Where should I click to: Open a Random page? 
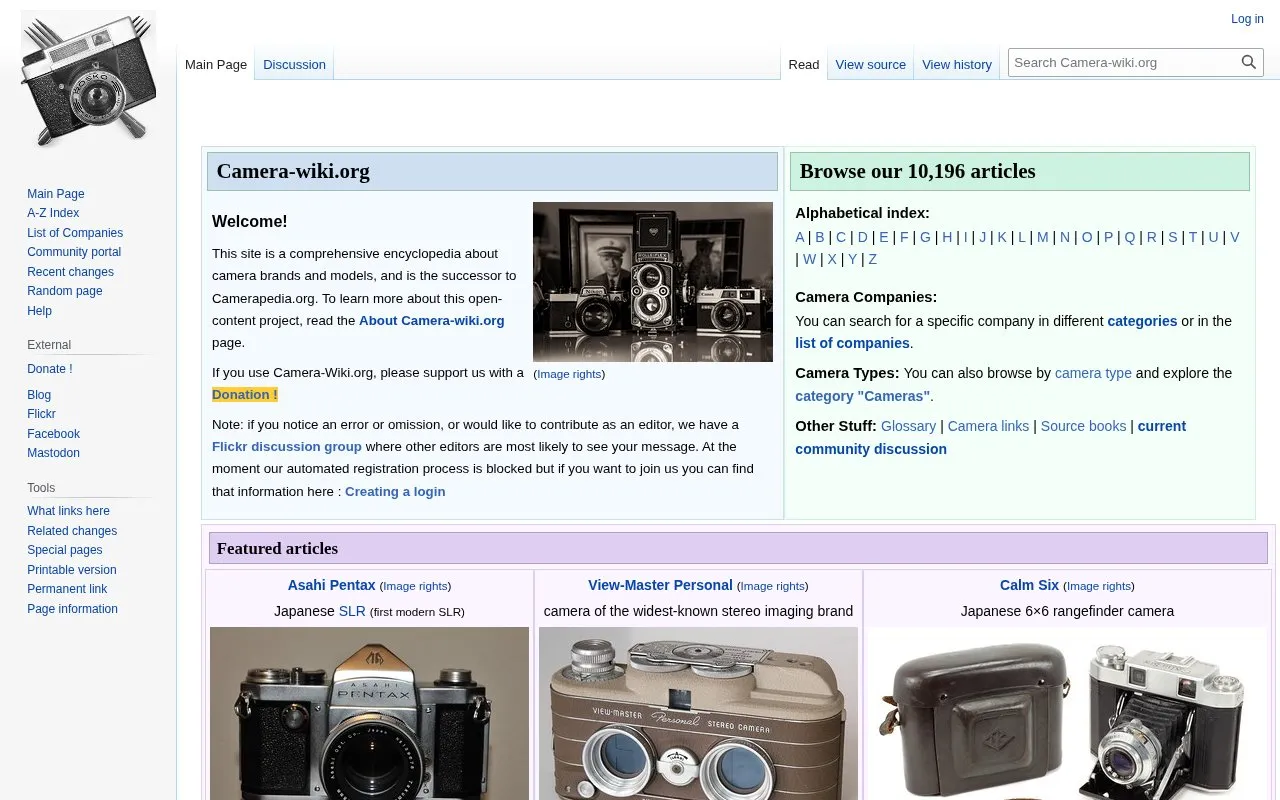click(65, 291)
